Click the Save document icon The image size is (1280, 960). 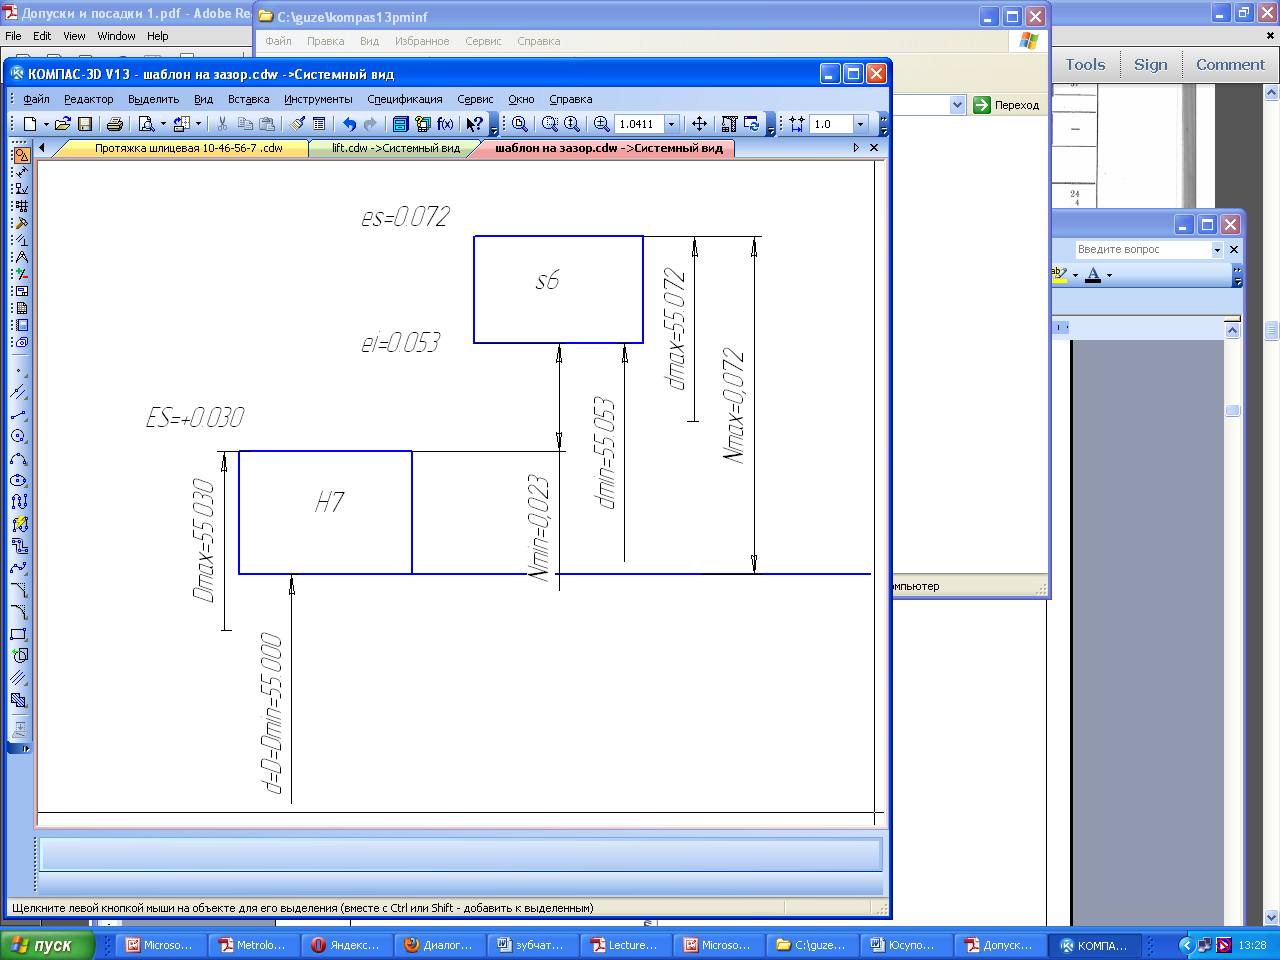click(85, 124)
